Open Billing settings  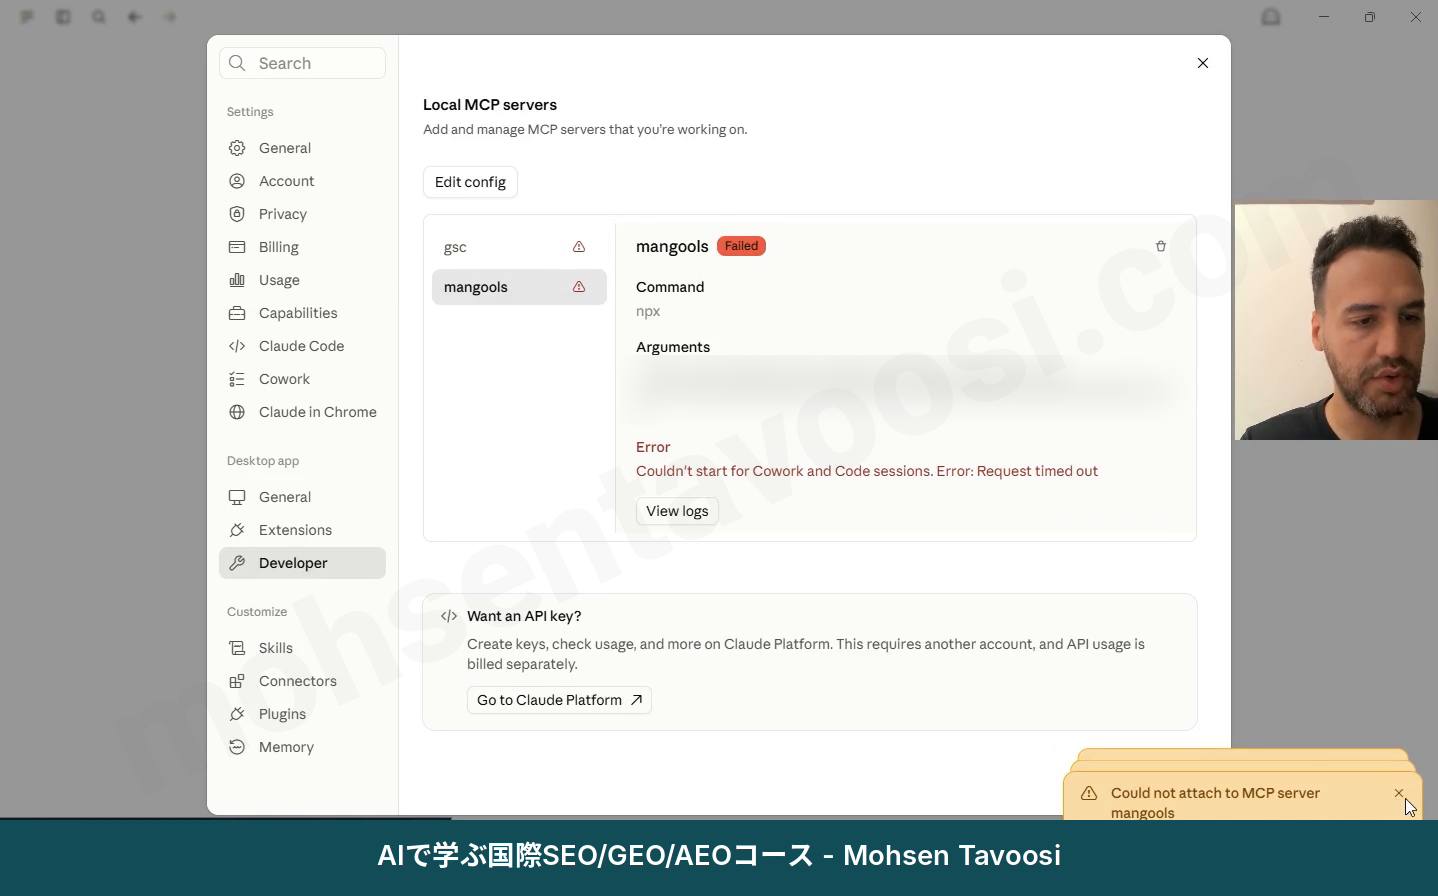(x=302, y=247)
